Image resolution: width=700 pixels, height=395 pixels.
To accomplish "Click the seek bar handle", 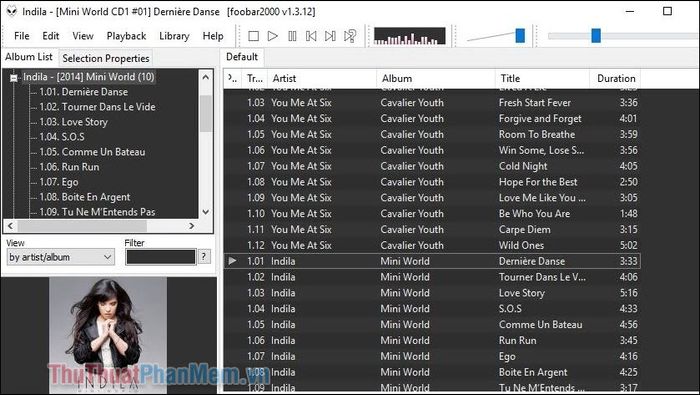I will click(x=596, y=36).
